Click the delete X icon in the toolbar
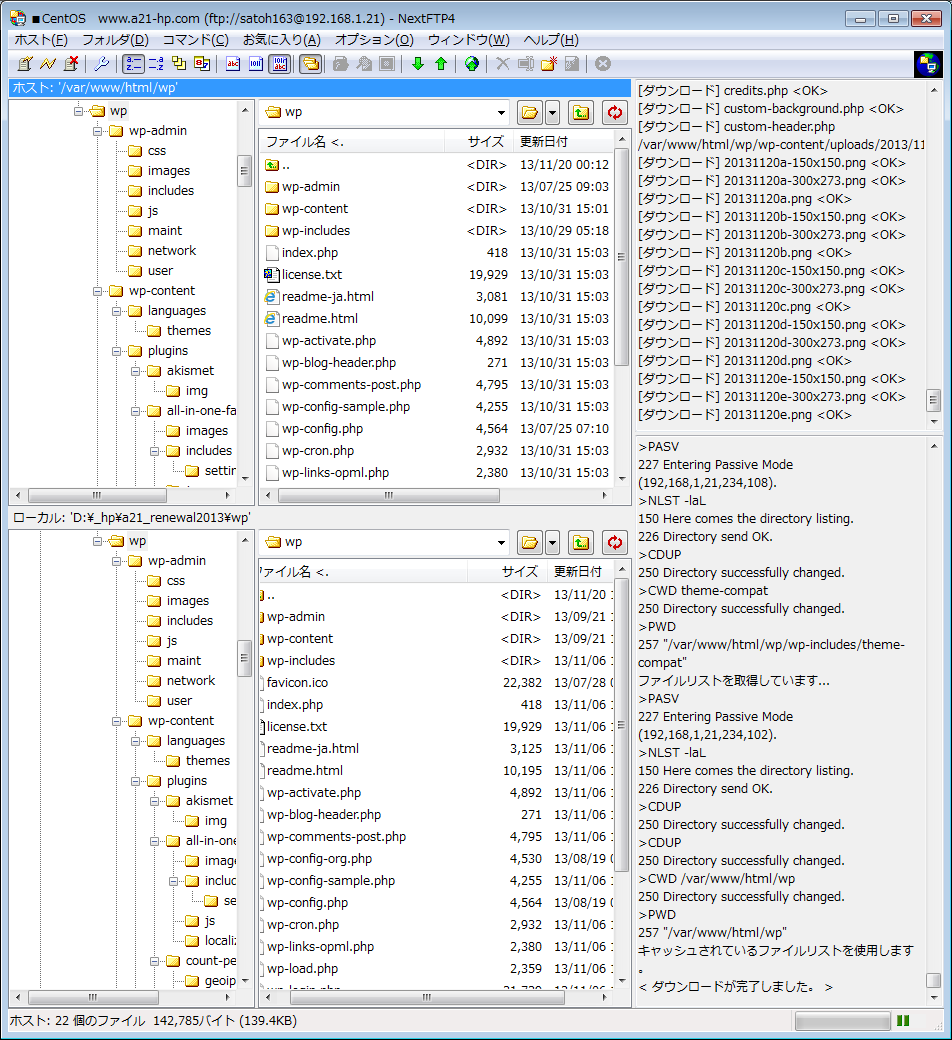The image size is (952, 1040). point(503,64)
